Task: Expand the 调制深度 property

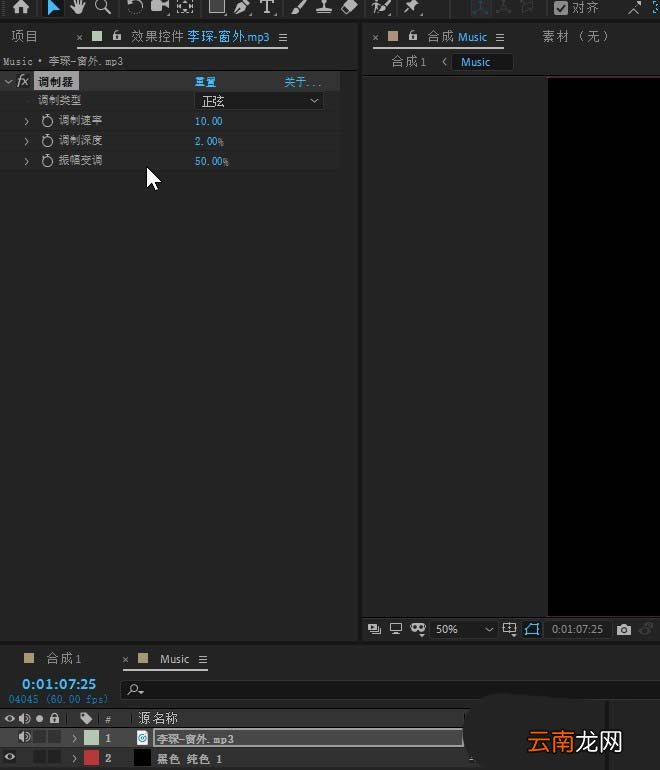Action: 27,141
